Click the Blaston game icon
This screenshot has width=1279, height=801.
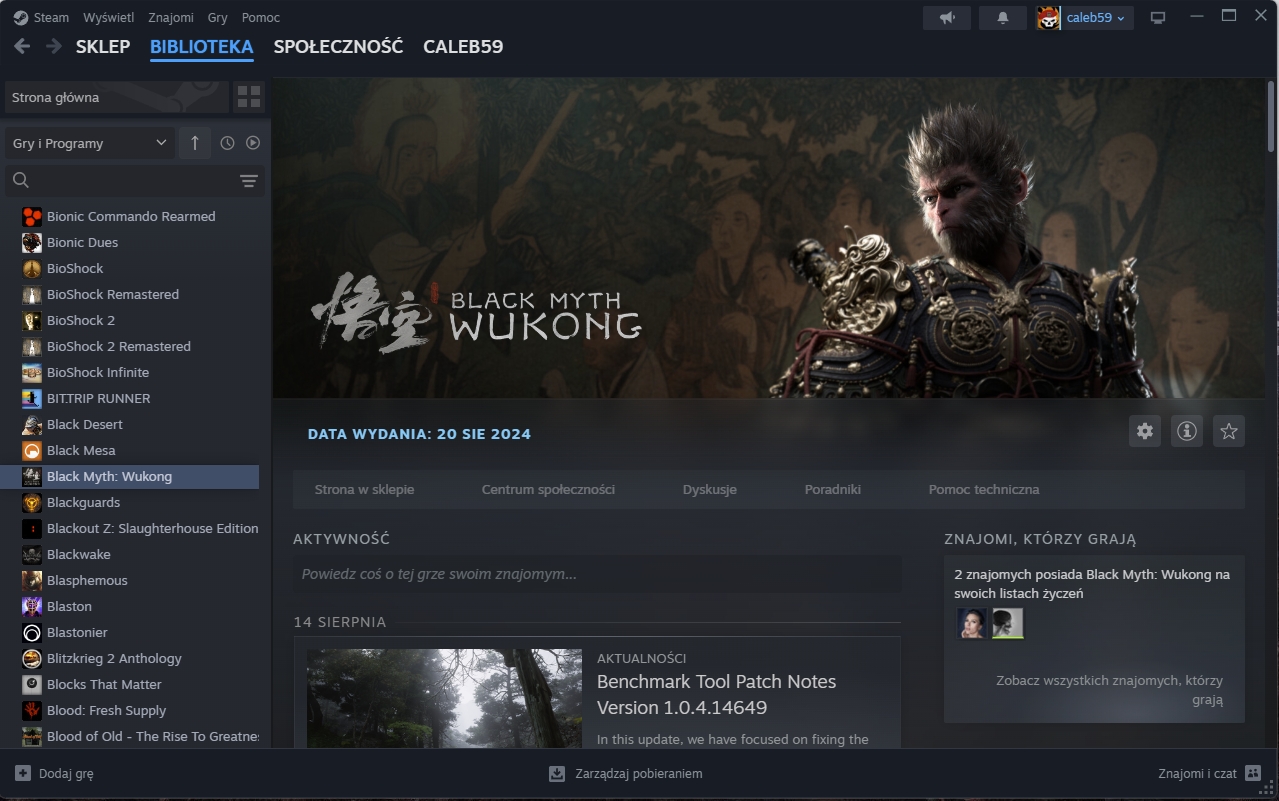pyautogui.click(x=31, y=606)
